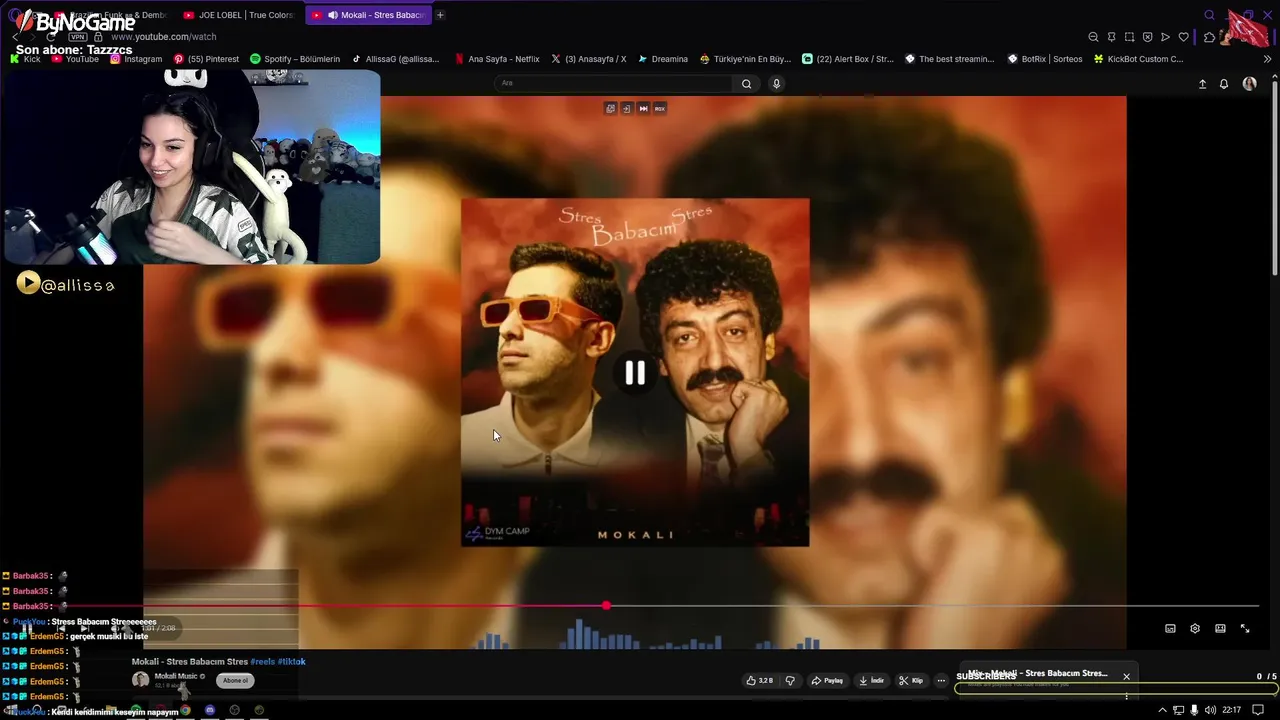Open the browser extensions cube icon
Viewport: 1280px width, 720px height.
tap(1209, 37)
